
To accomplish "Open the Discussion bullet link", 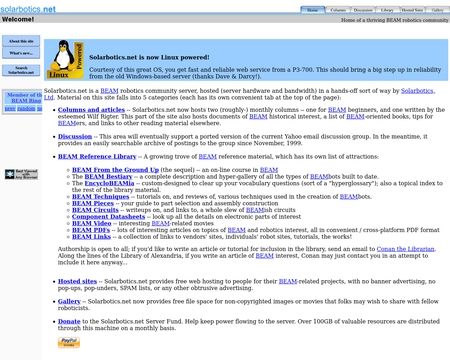I will (75, 136).
